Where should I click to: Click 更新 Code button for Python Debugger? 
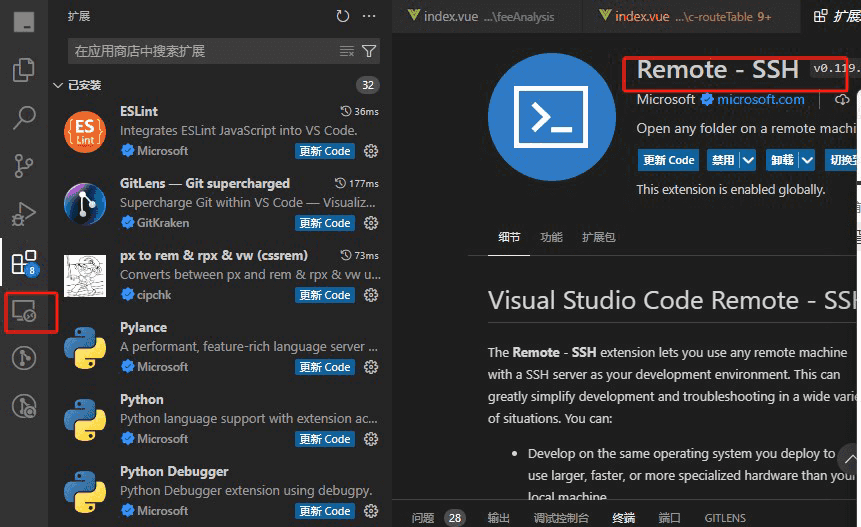[x=325, y=511]
